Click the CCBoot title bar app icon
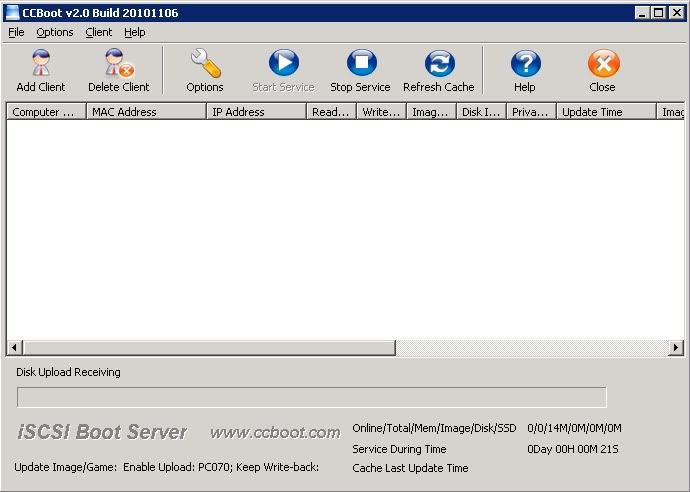 [x=12, y=13]
